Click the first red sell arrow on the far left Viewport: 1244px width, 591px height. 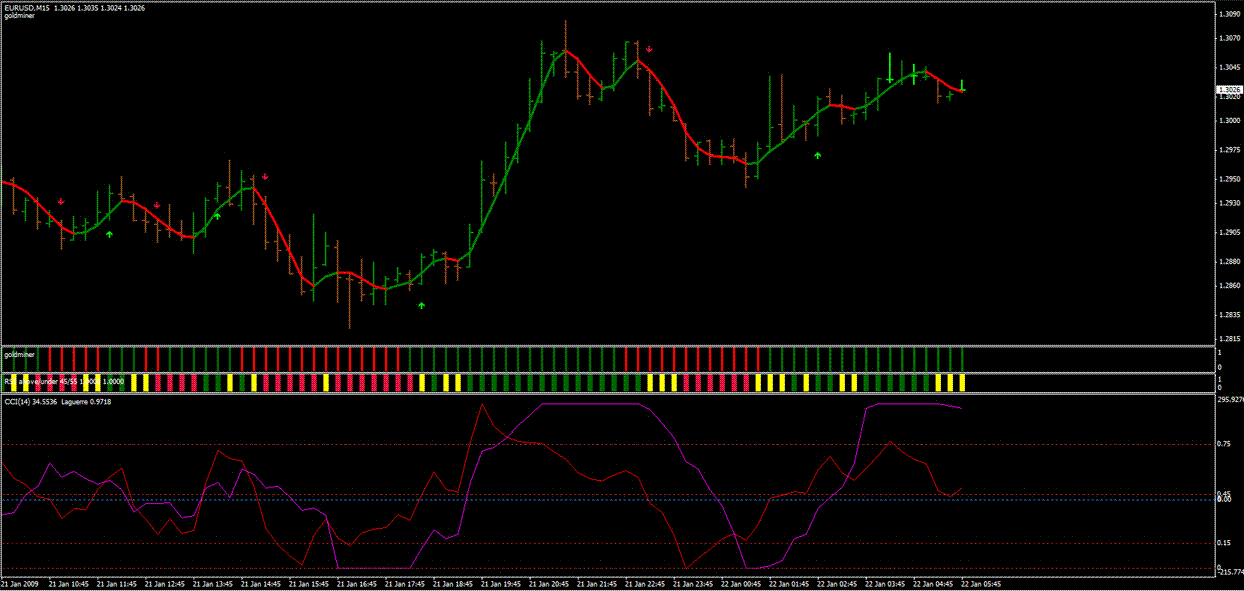click(x=61, y=201)
